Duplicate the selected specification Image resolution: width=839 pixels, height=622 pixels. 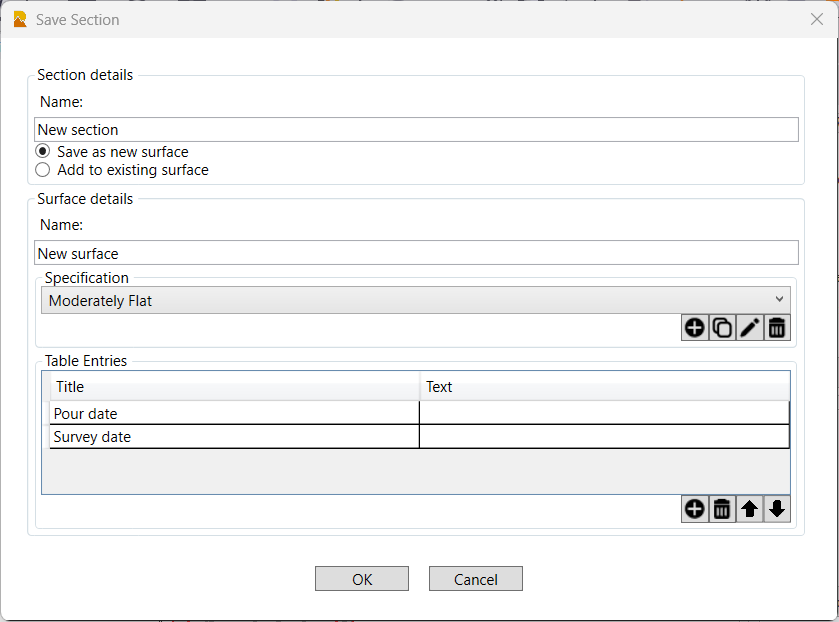pos(721,327)
